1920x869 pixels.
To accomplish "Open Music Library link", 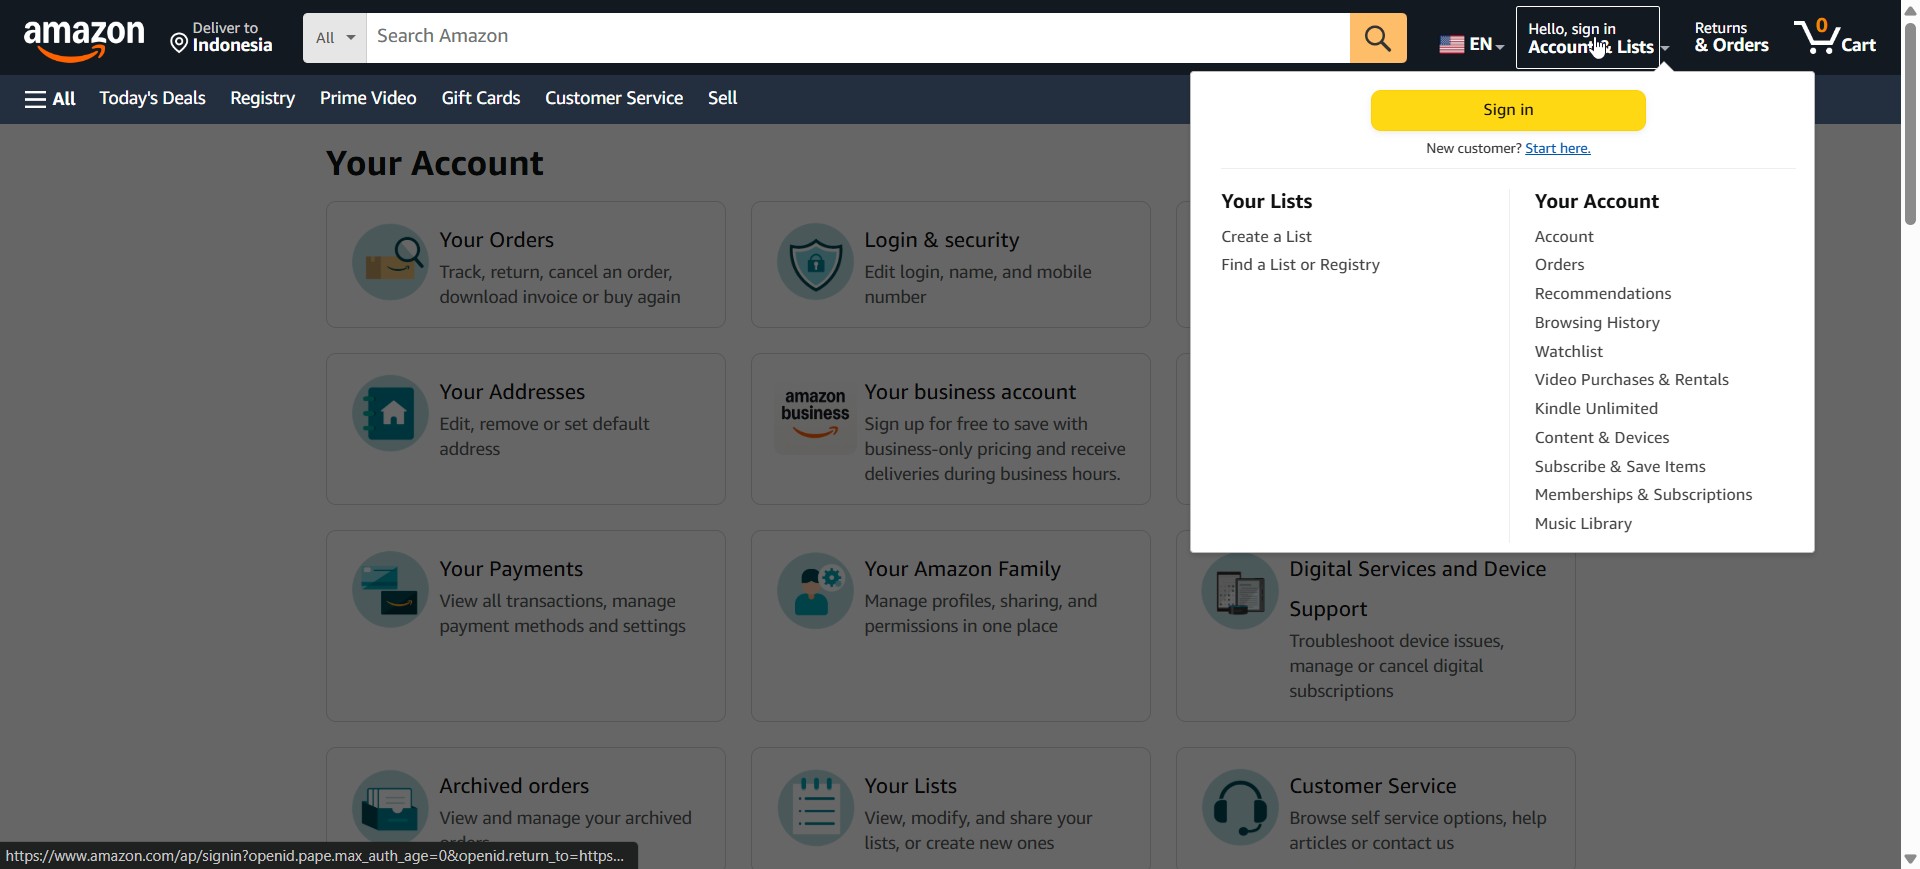I will click(x=1583, y=524).
